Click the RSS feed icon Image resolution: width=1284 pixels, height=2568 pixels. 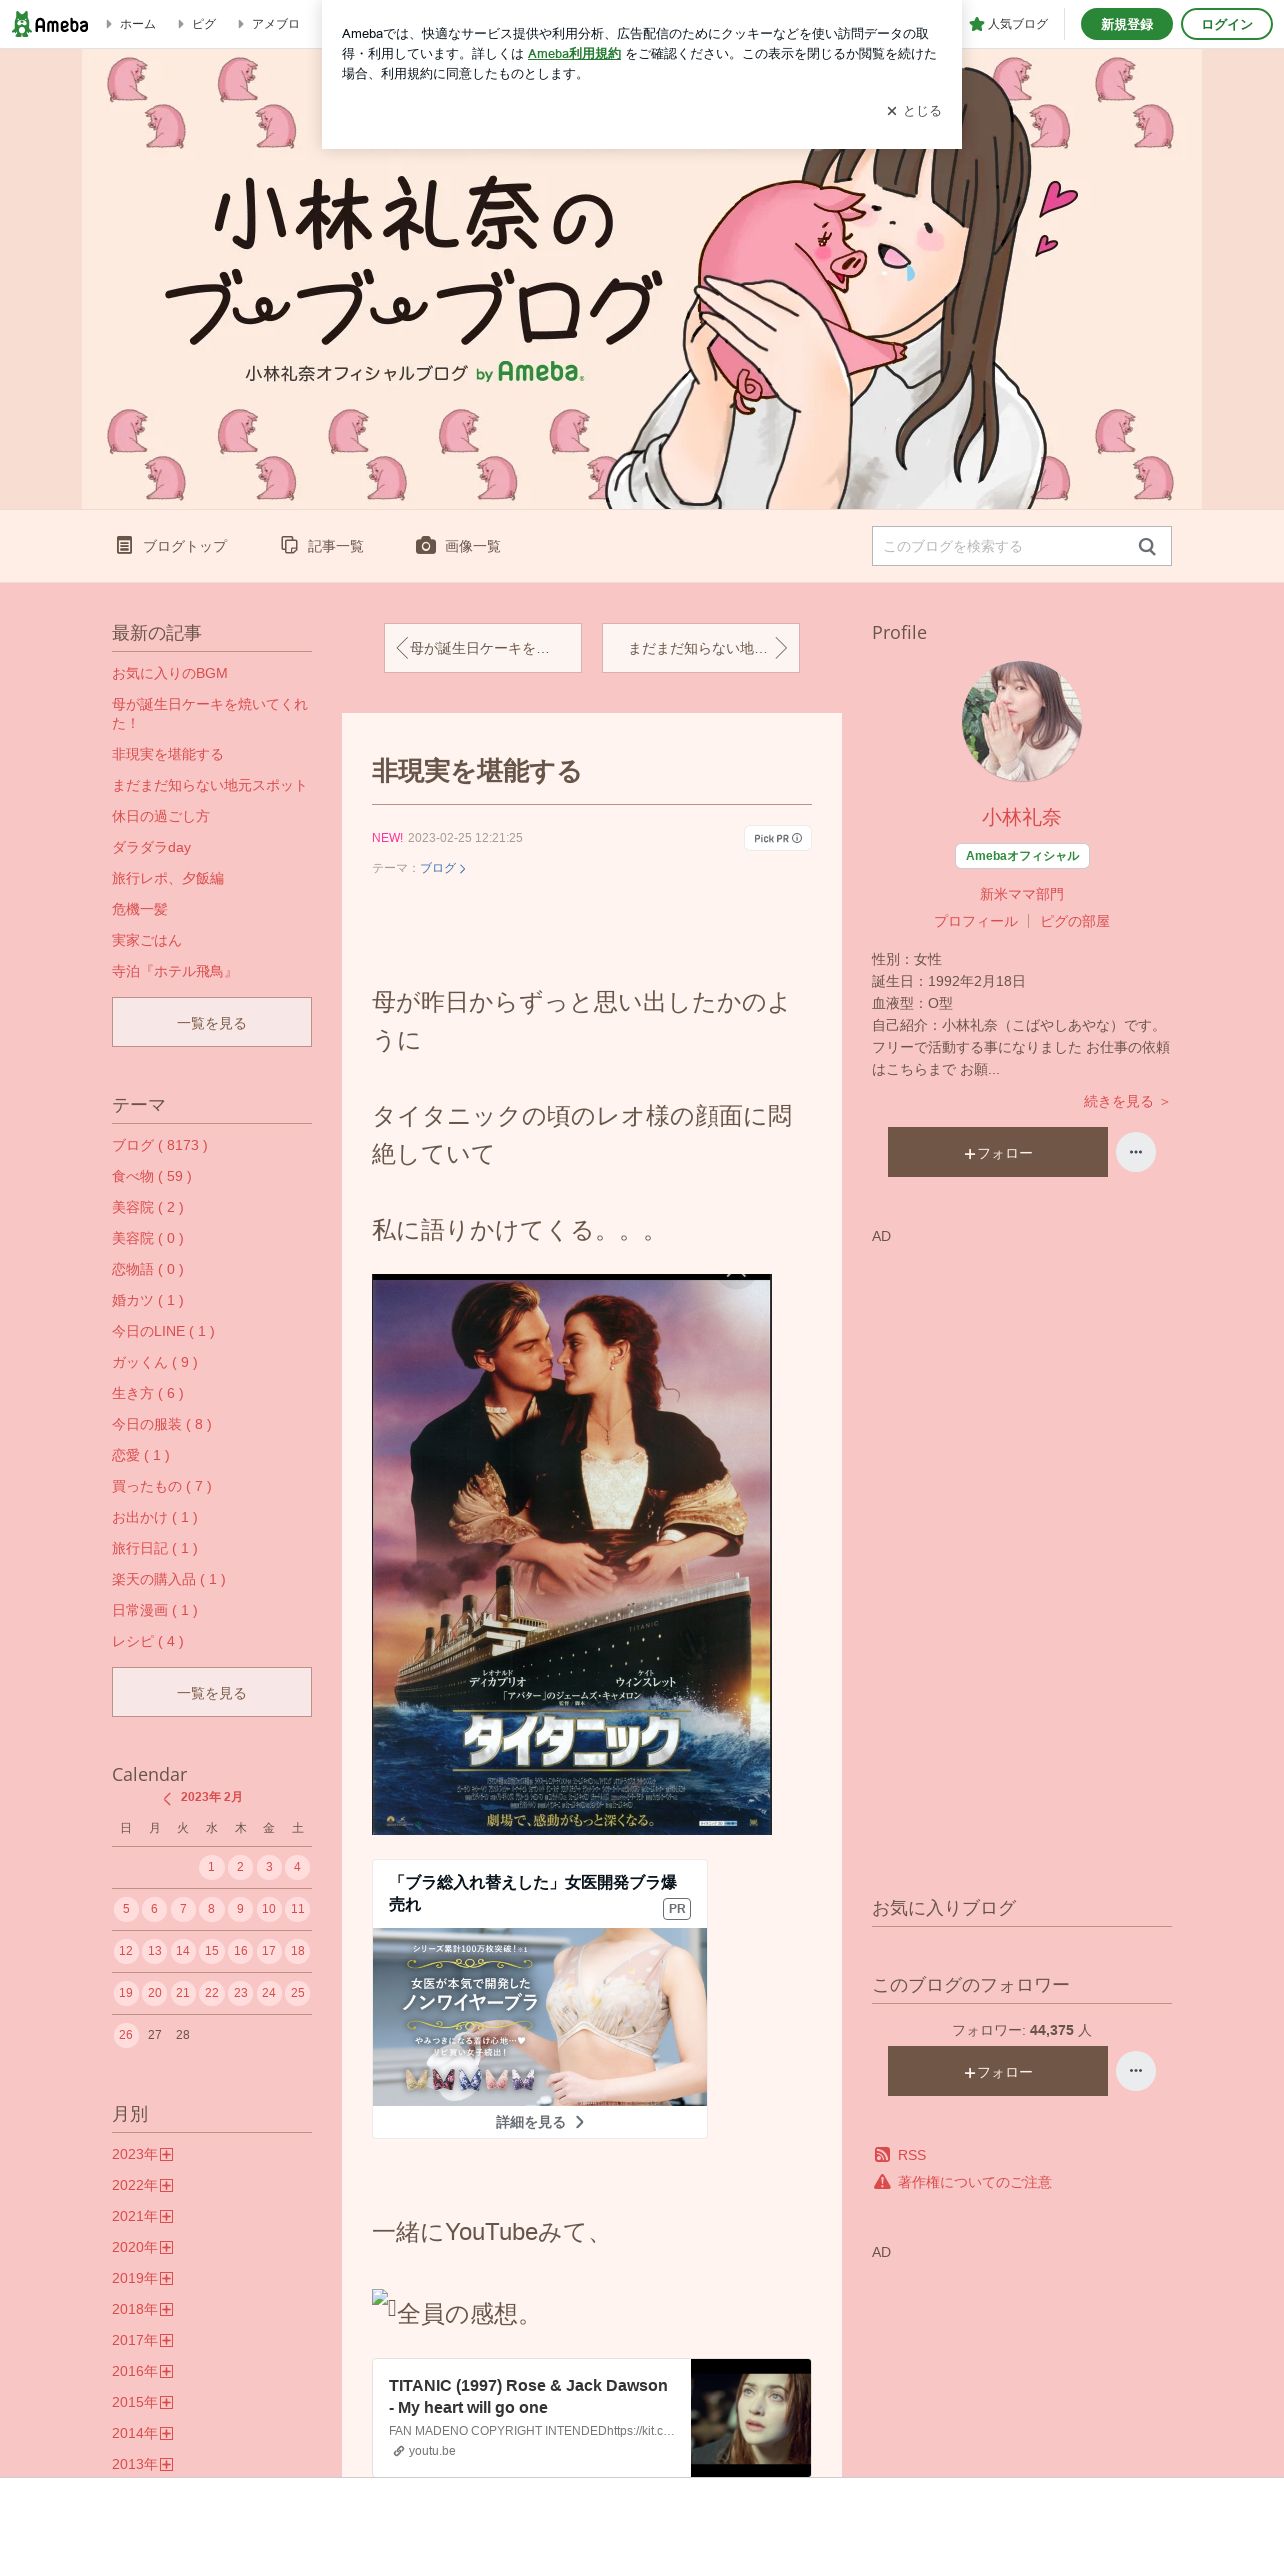click(882, 2155)
